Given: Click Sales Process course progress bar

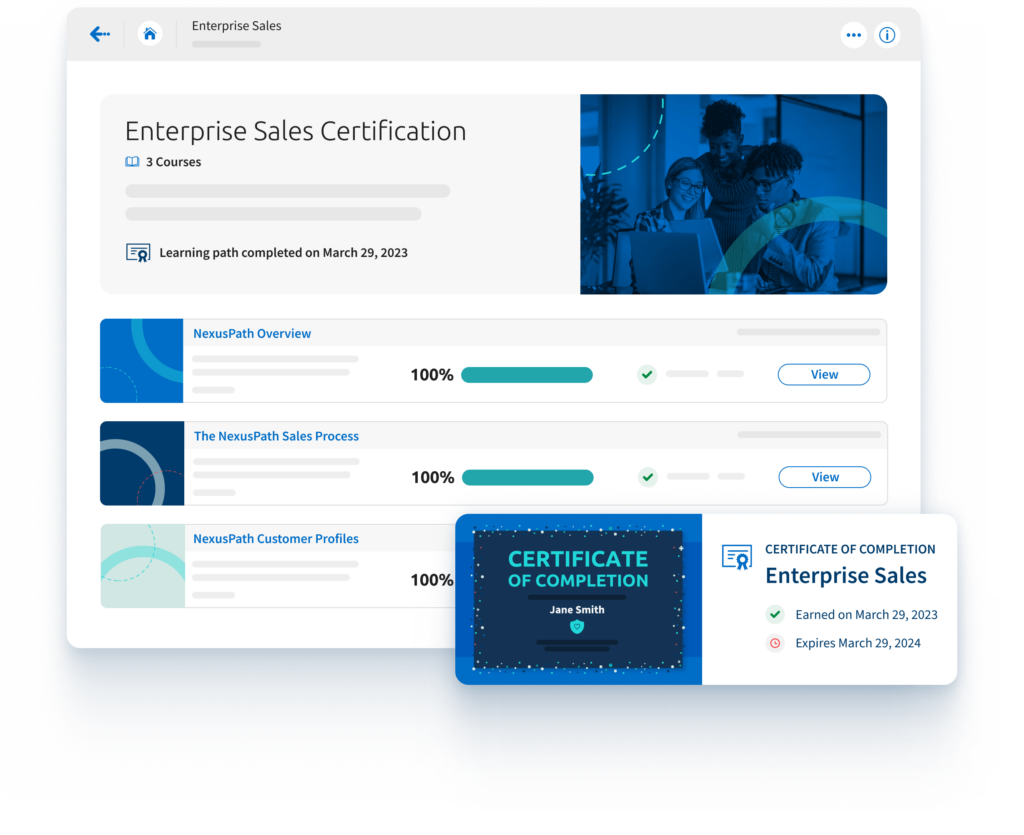Looking at the screenshot, I should (528, 477).
